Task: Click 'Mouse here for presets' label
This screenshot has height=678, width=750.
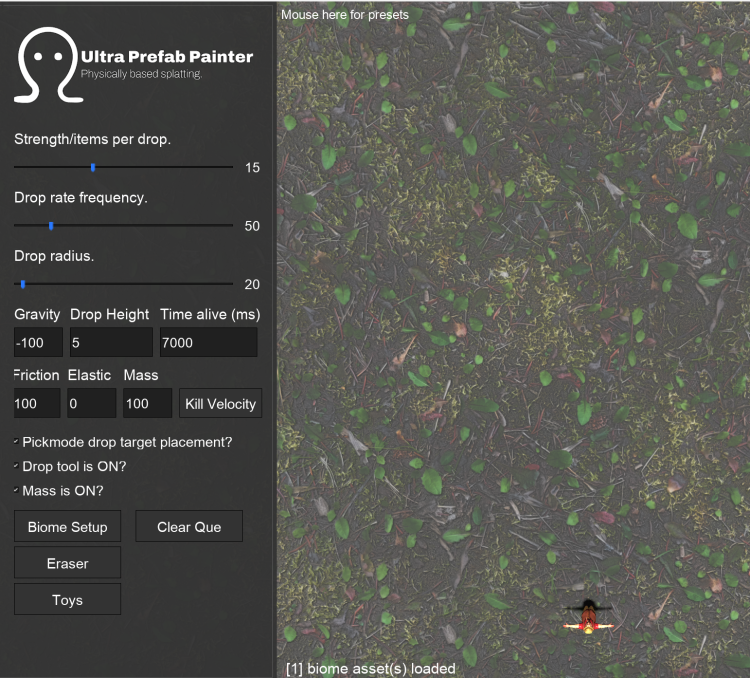Action: pos(344,15)
